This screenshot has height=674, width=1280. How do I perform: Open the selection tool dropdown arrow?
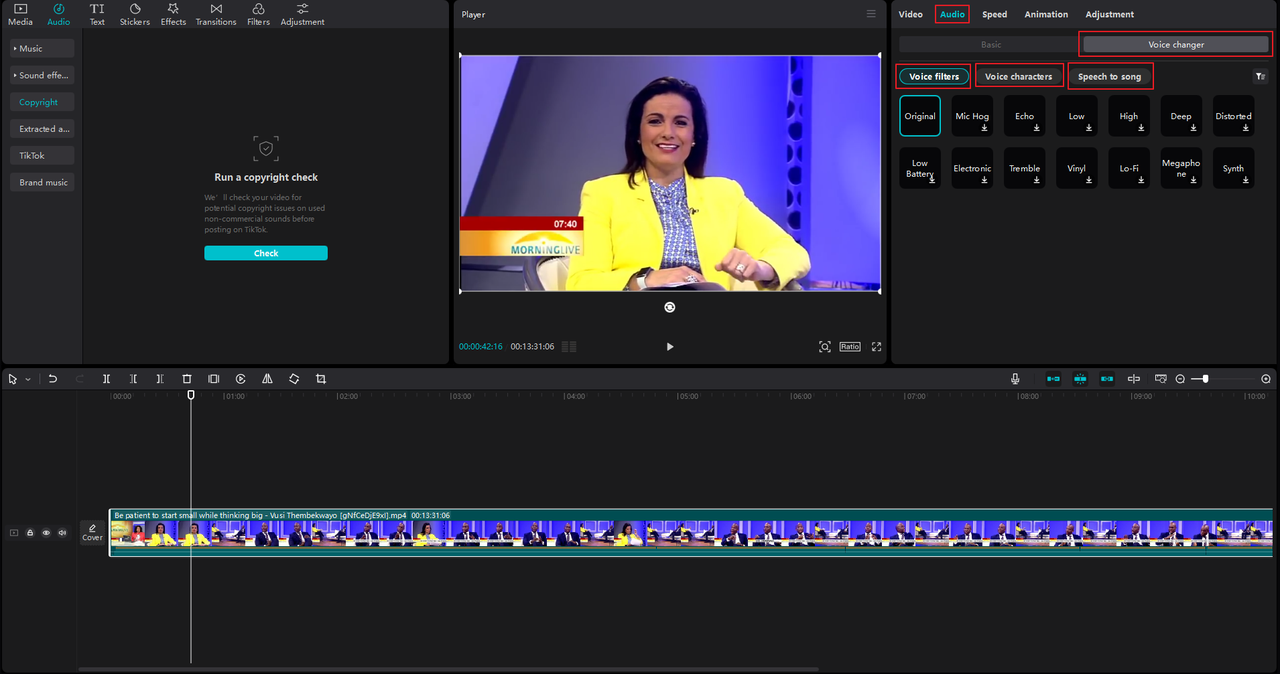[x=28, y=380]
